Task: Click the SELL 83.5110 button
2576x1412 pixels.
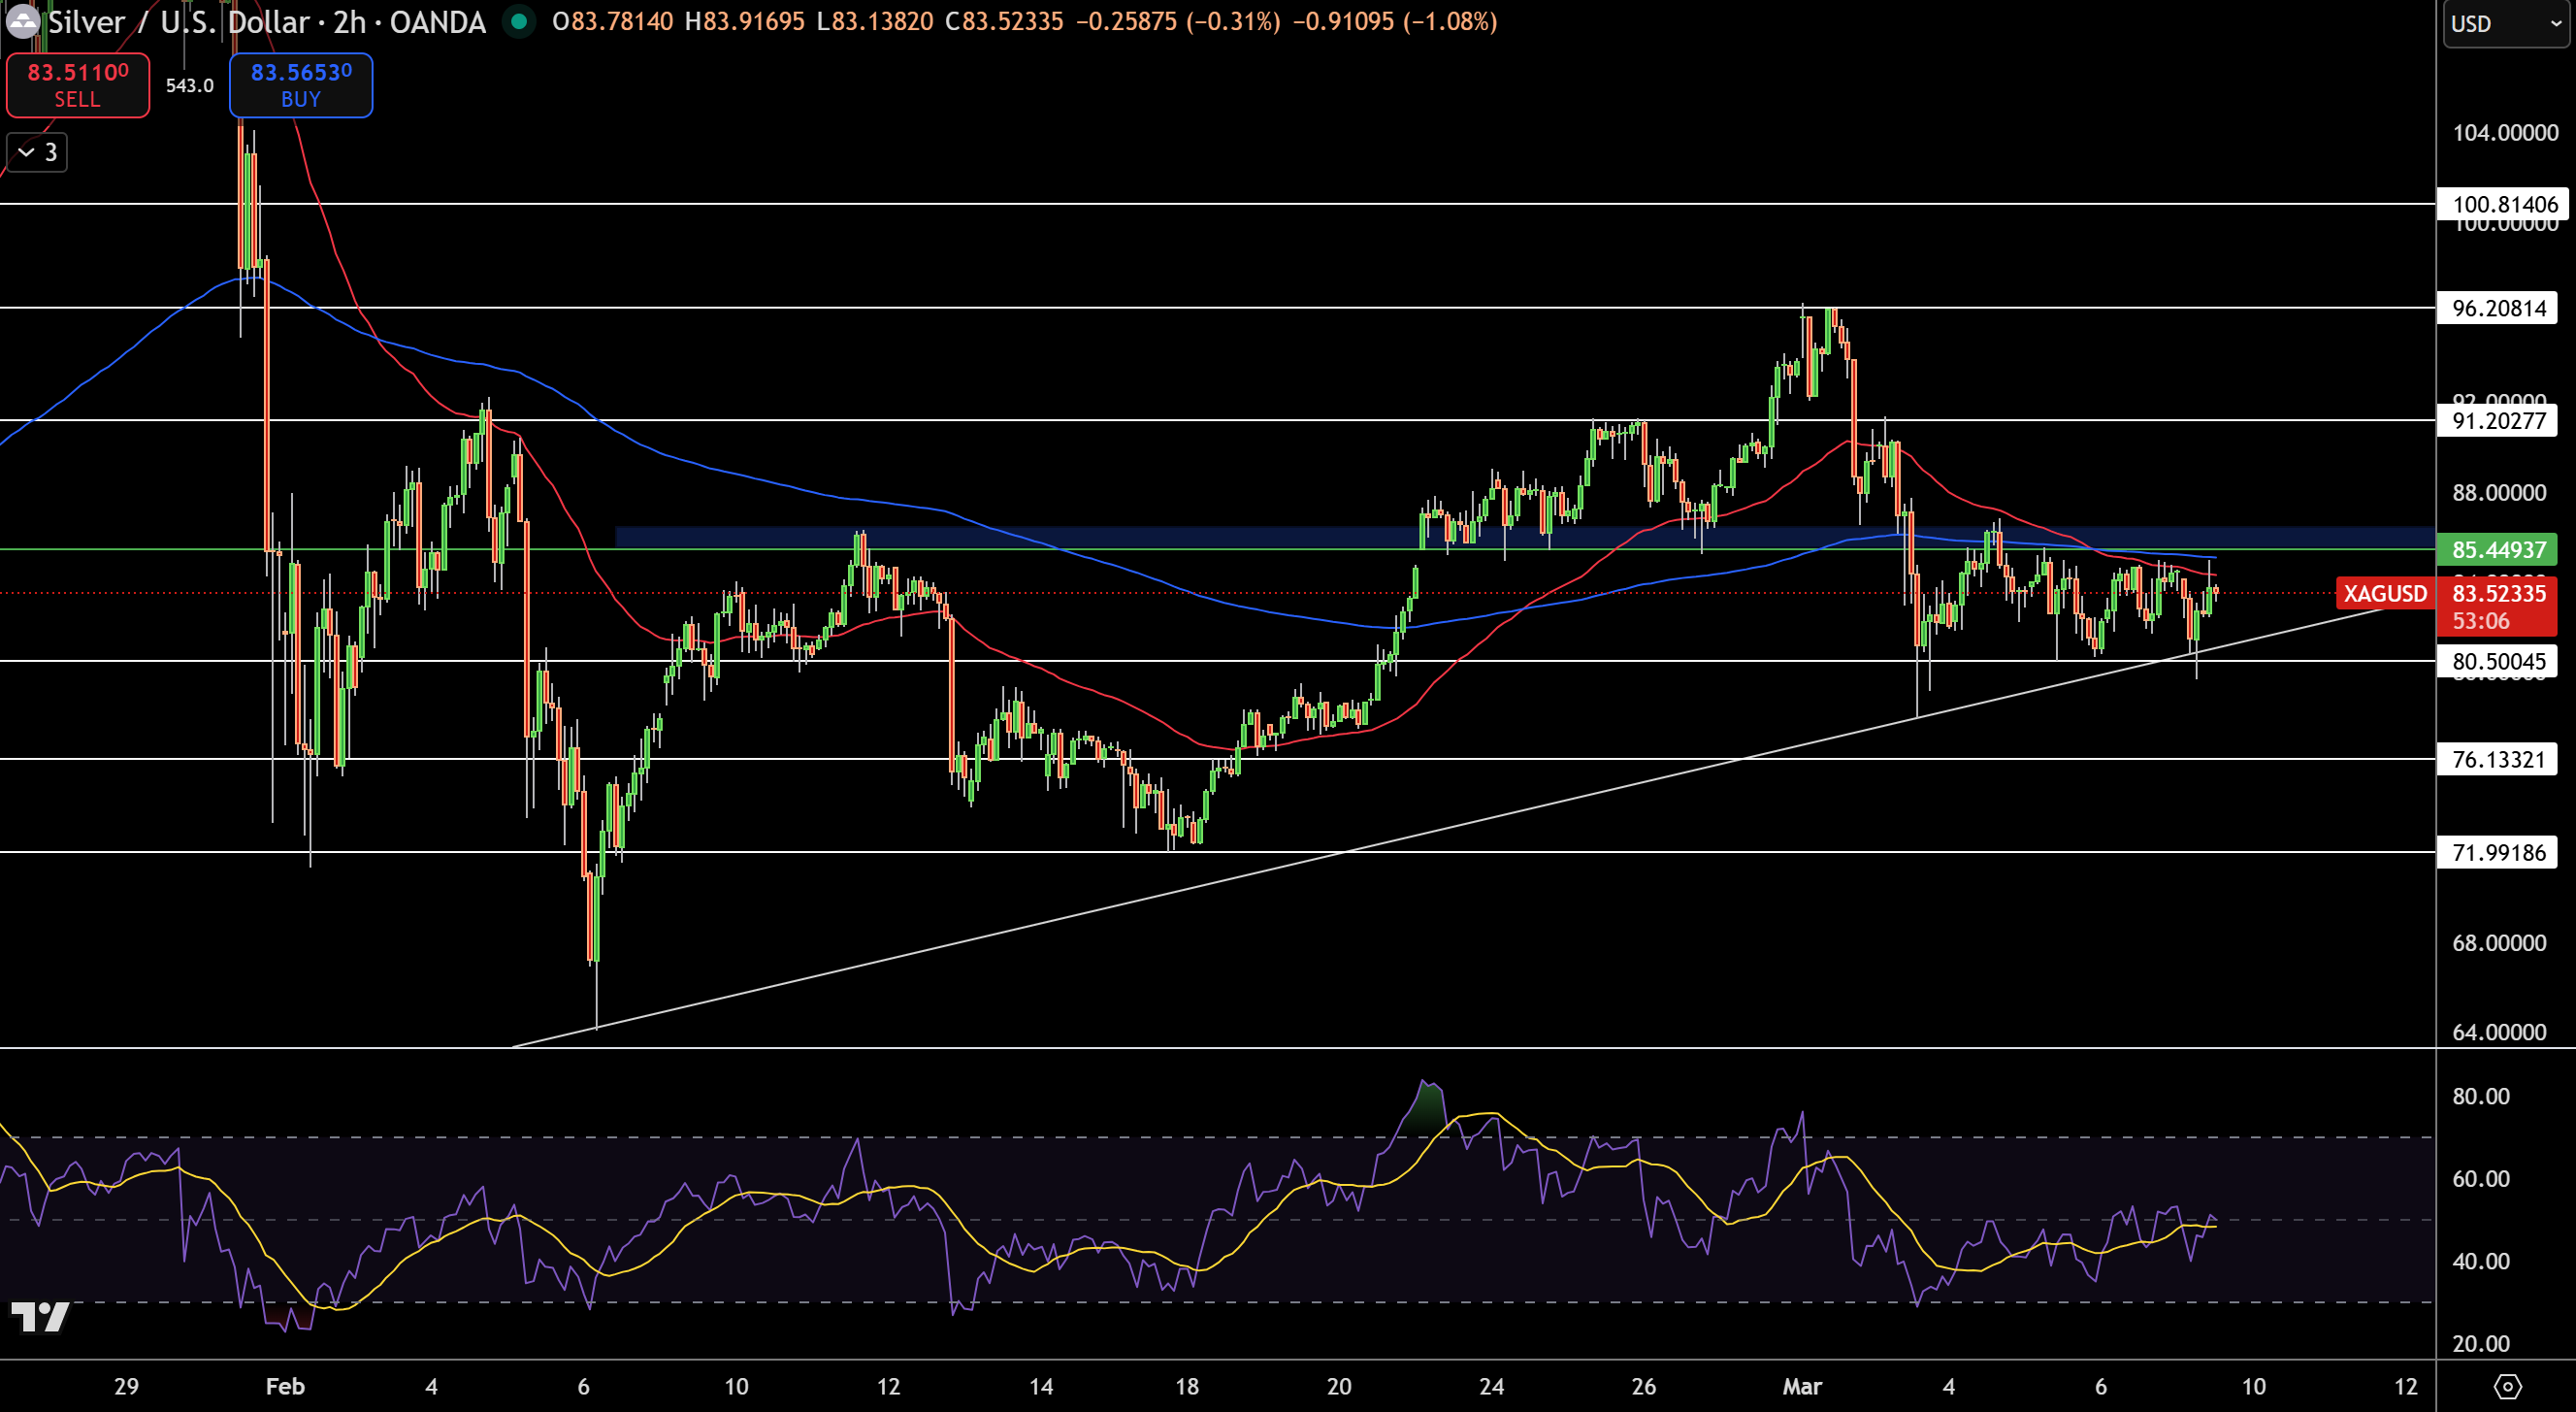Action: (78, 85)
